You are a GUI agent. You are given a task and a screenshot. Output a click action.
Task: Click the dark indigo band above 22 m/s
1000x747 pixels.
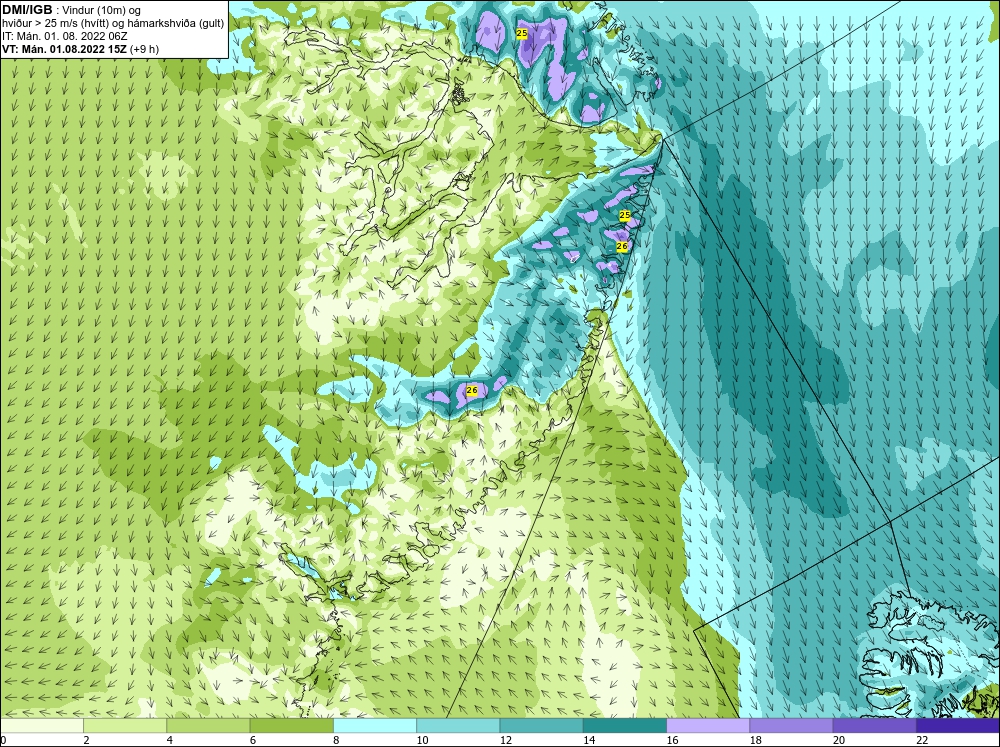pos(958,726)
